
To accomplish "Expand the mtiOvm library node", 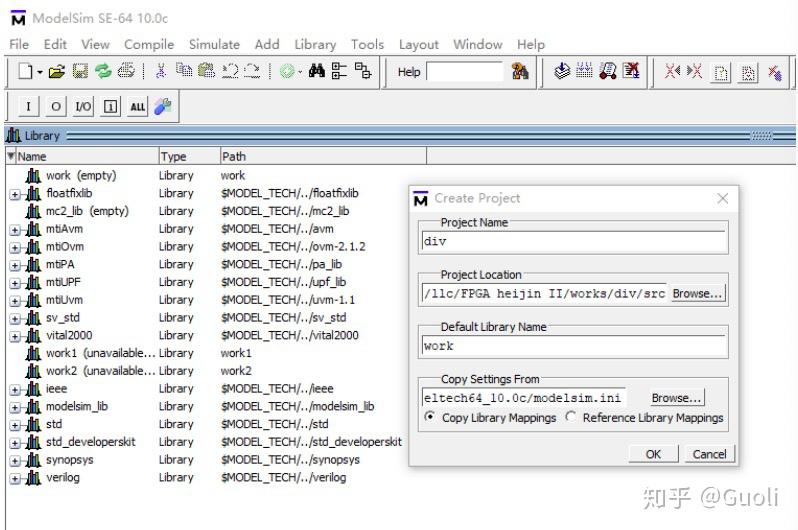I will point(15,247).
